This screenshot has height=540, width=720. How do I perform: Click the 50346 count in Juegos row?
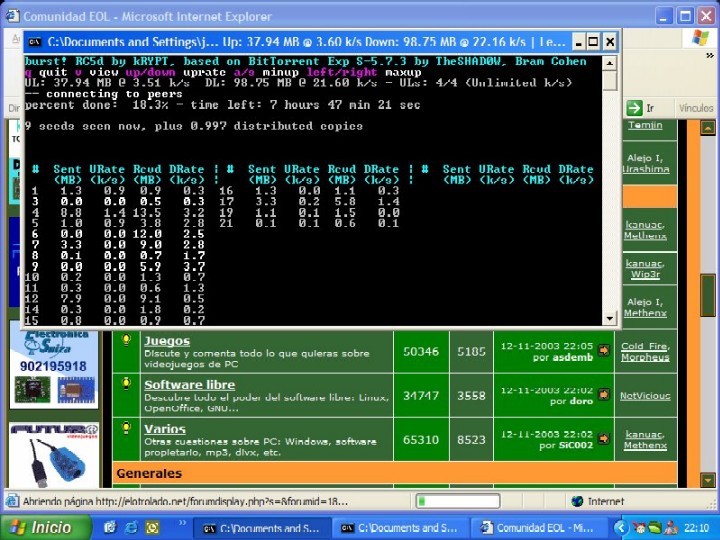tap(421, 352)
